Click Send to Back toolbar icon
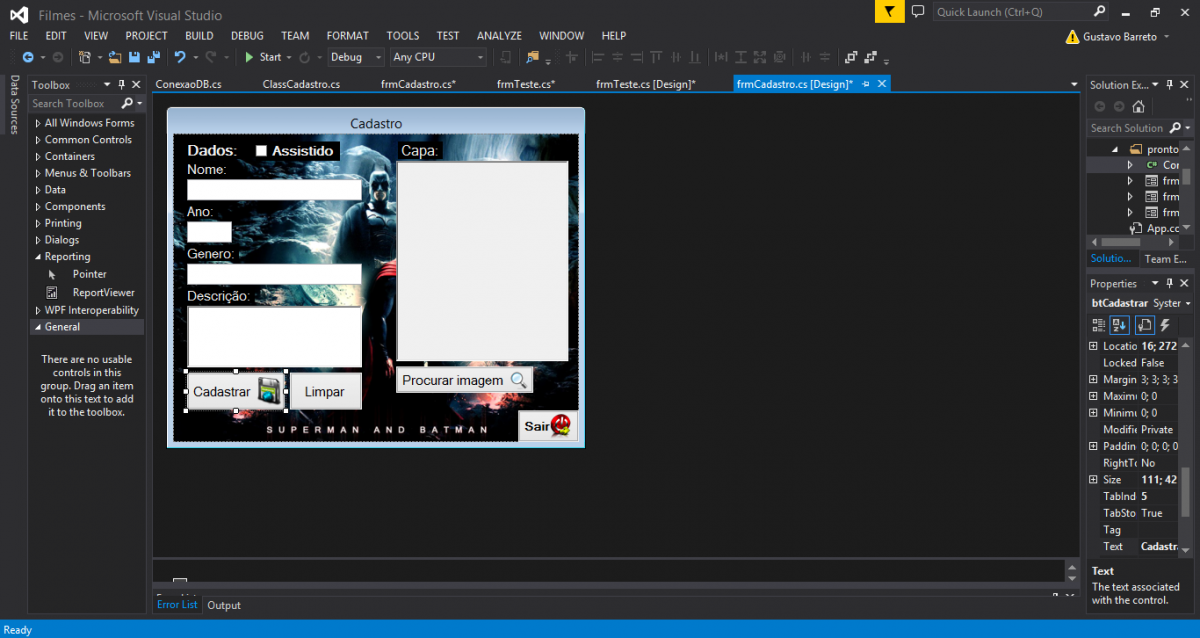Screen dimensions: 1200x638 click(871, 57)
